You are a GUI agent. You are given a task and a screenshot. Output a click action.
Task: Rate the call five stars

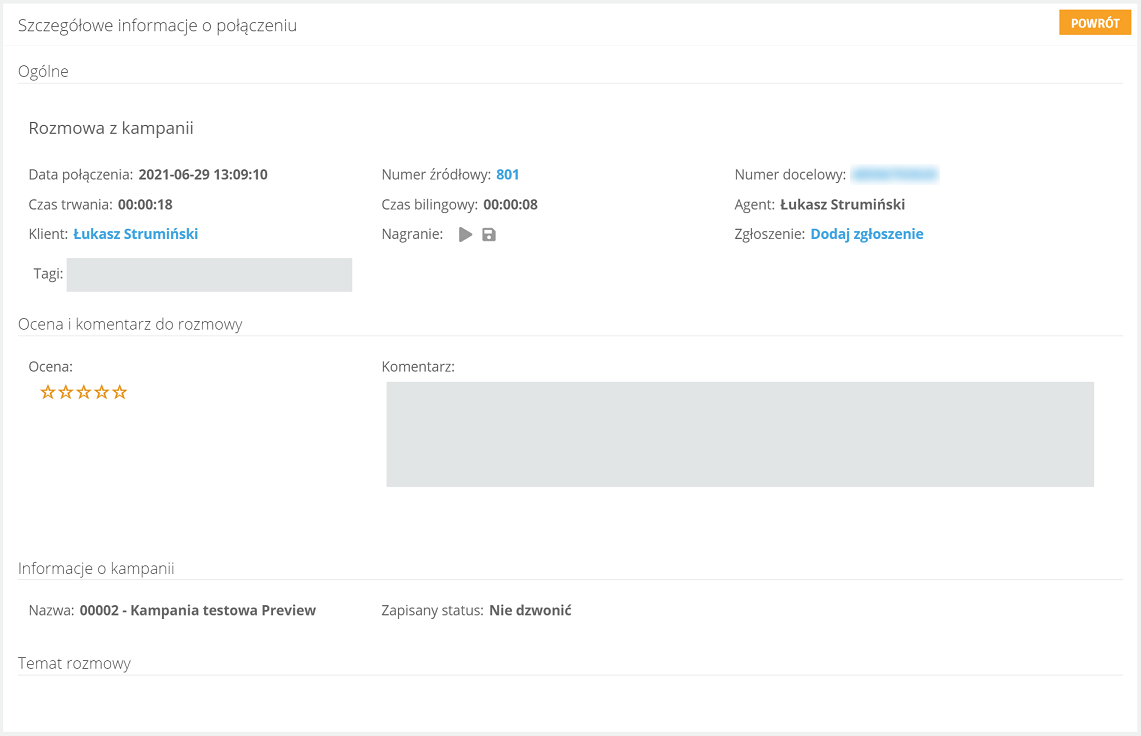[120, 392]
